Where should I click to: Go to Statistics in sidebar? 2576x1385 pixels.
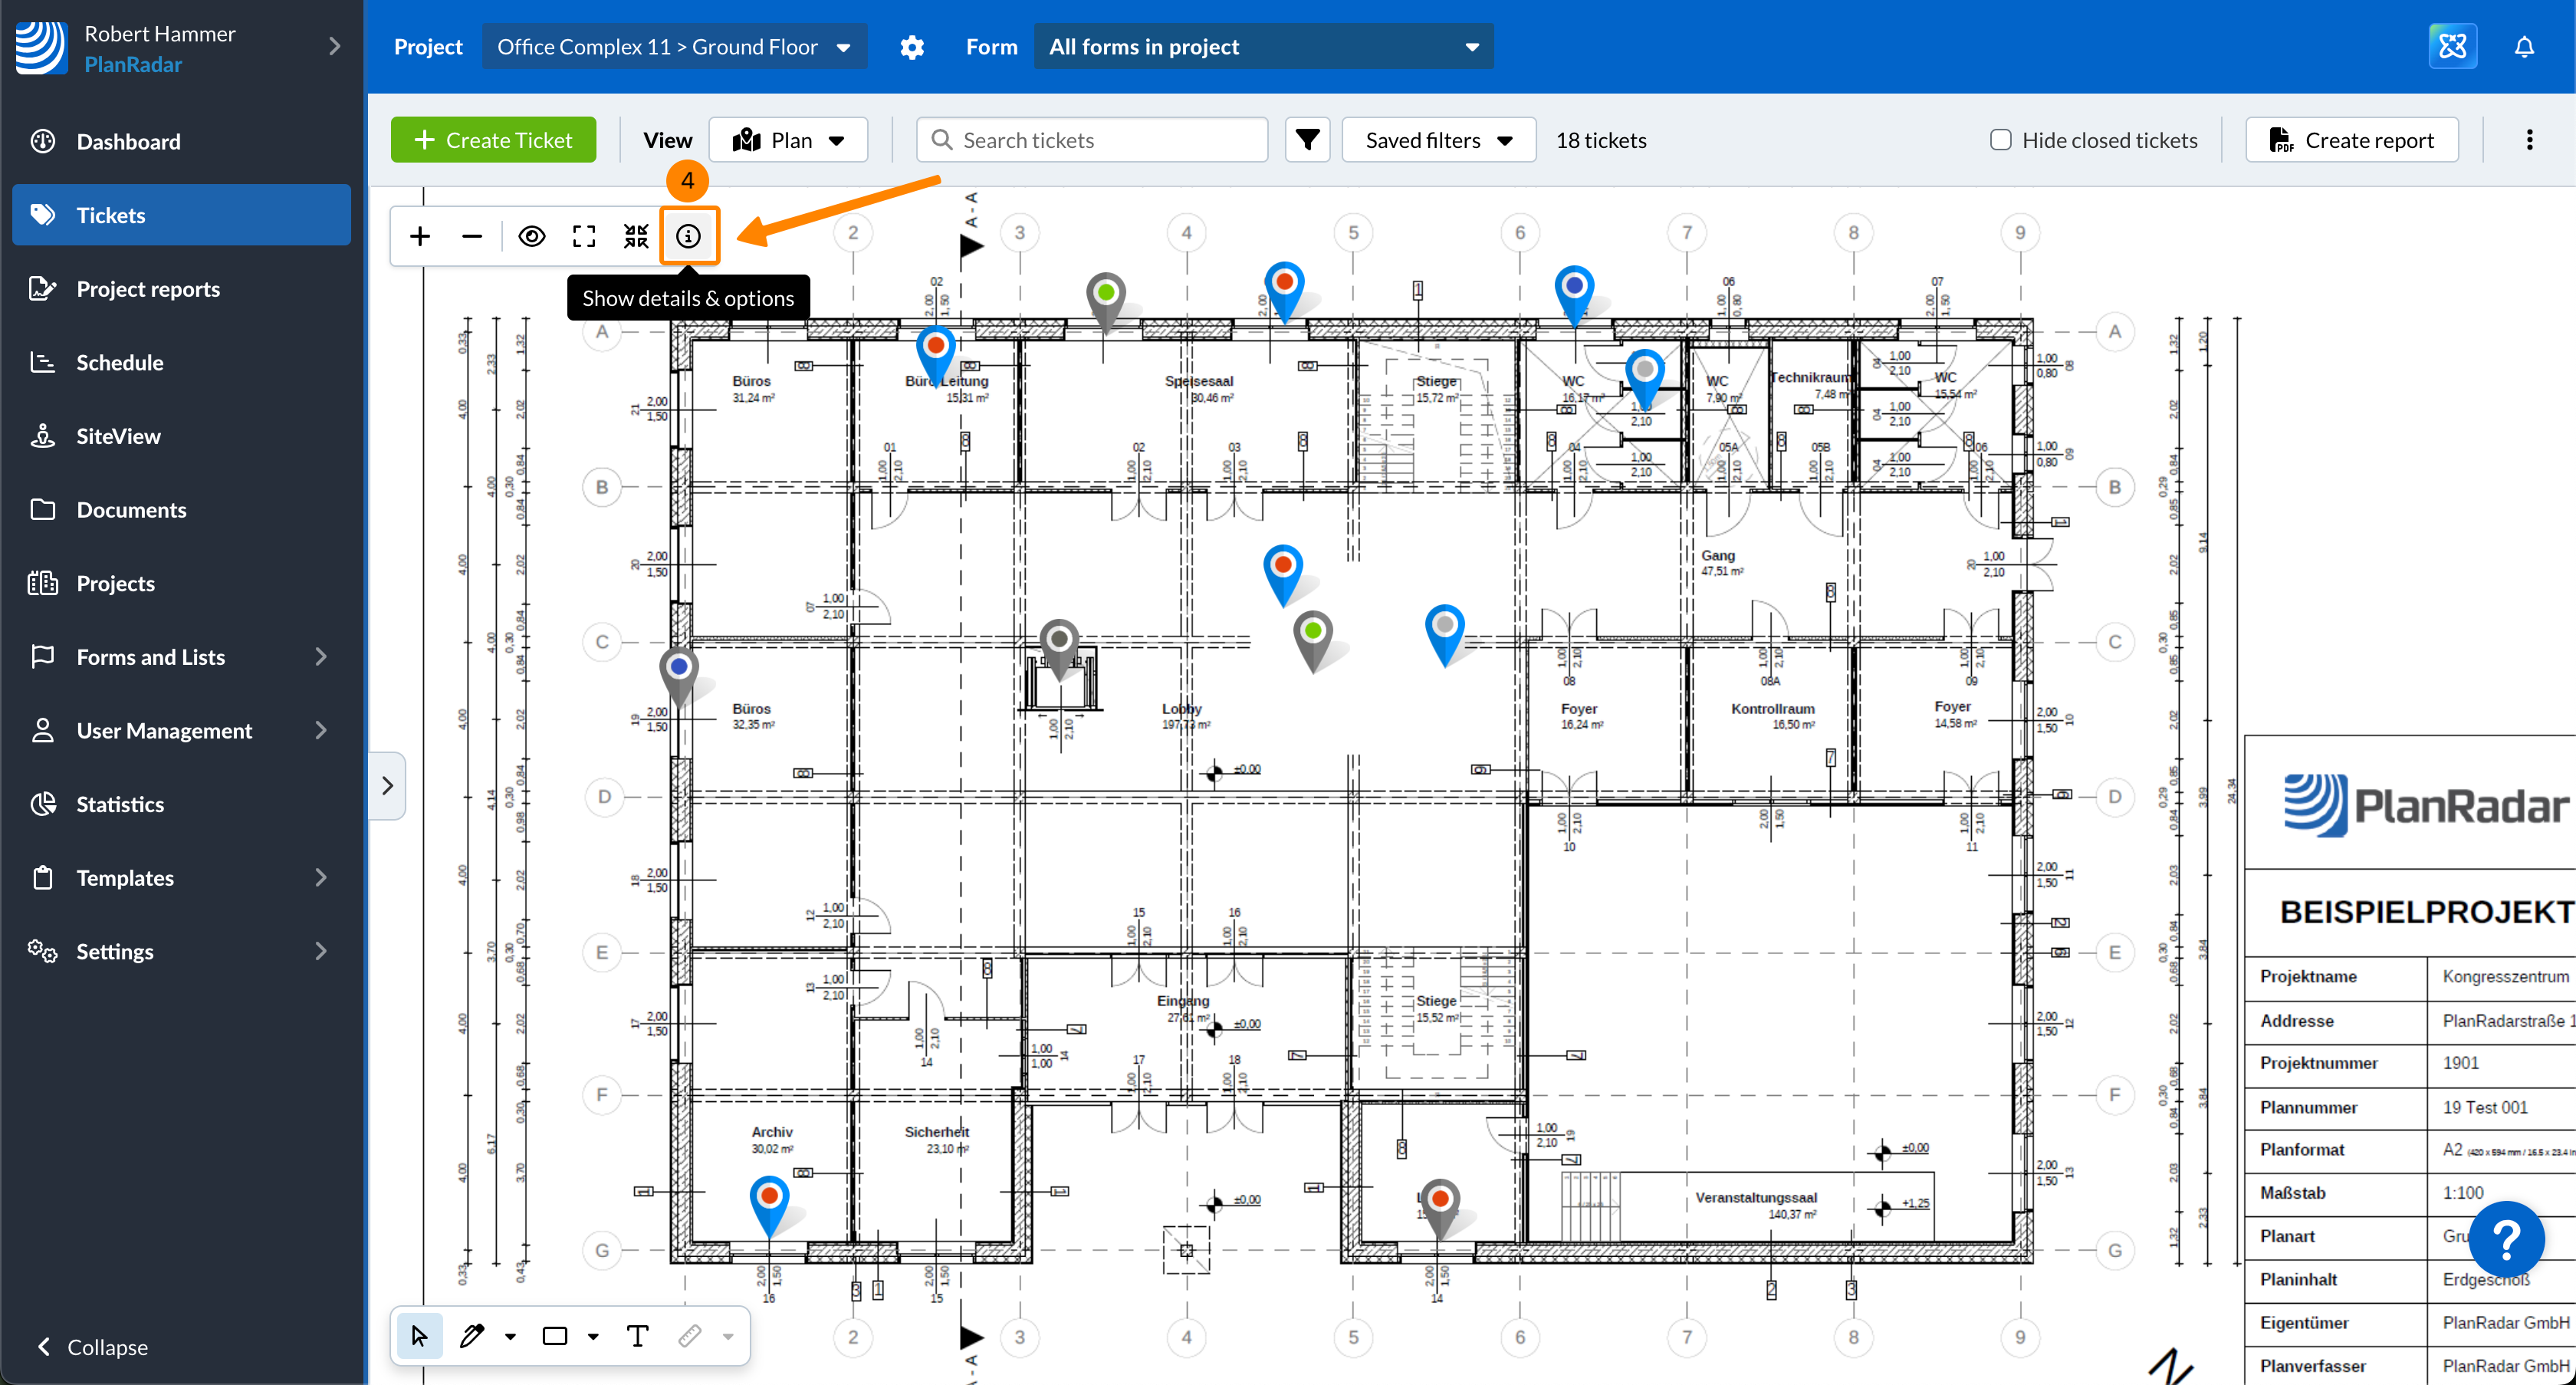pos(120,804)
